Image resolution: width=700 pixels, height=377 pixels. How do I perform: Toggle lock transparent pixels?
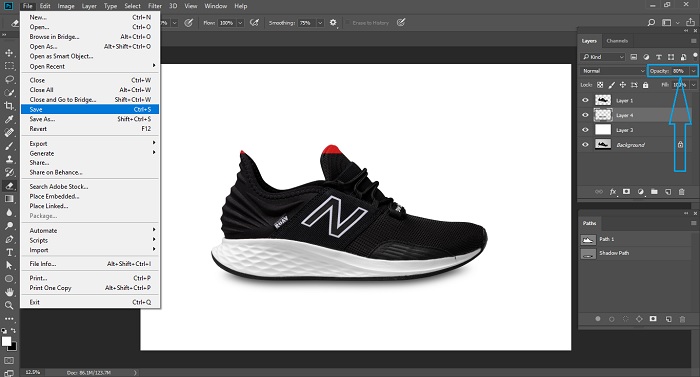click(600, 85)
